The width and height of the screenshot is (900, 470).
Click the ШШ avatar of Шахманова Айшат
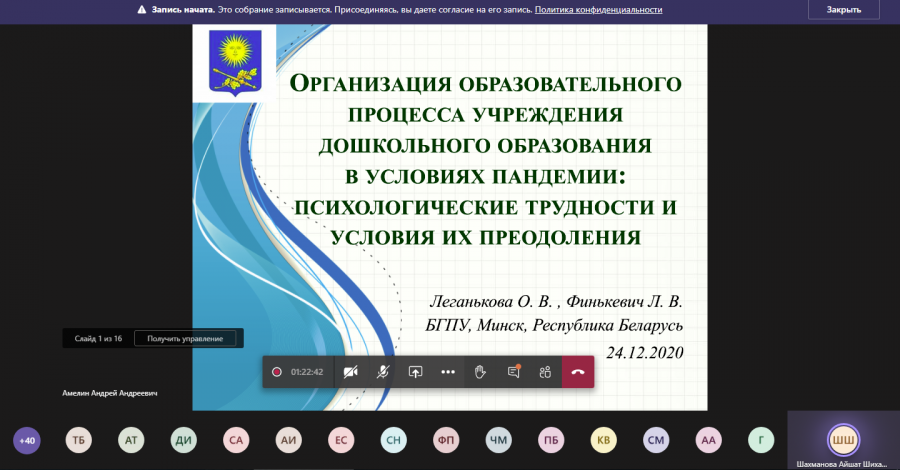point(843,440)
